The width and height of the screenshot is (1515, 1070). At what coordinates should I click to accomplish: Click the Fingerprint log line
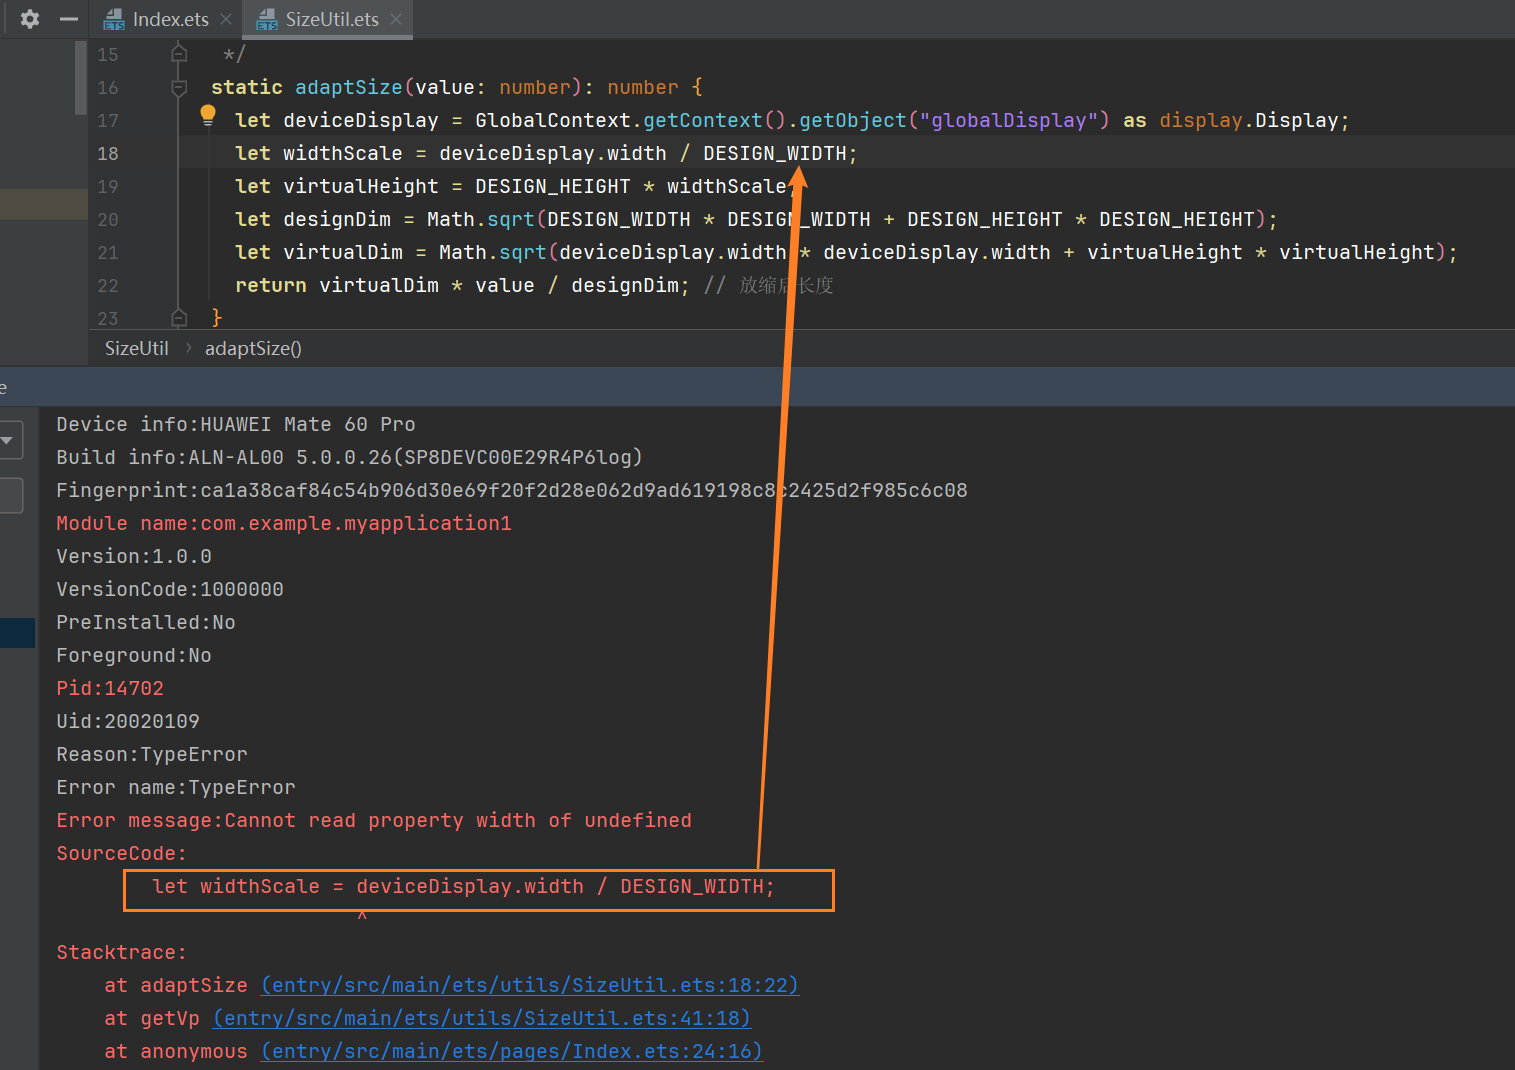click(512, 490)
